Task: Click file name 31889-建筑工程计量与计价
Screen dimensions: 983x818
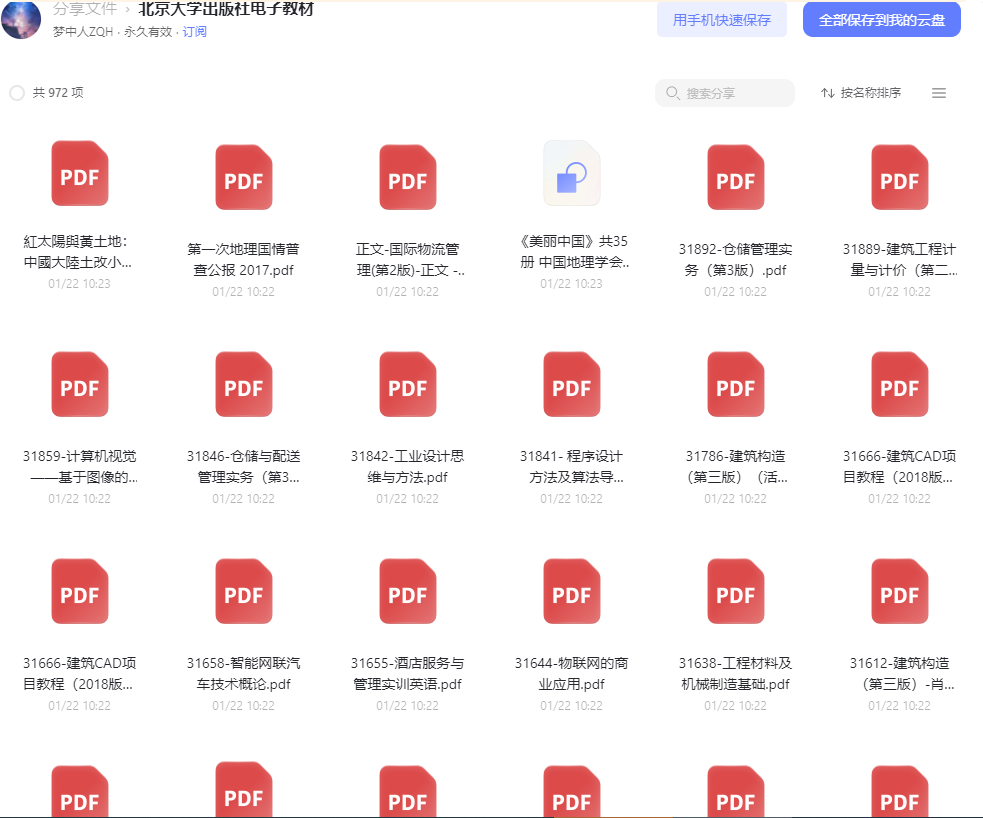Action: (x=900, y=260)
